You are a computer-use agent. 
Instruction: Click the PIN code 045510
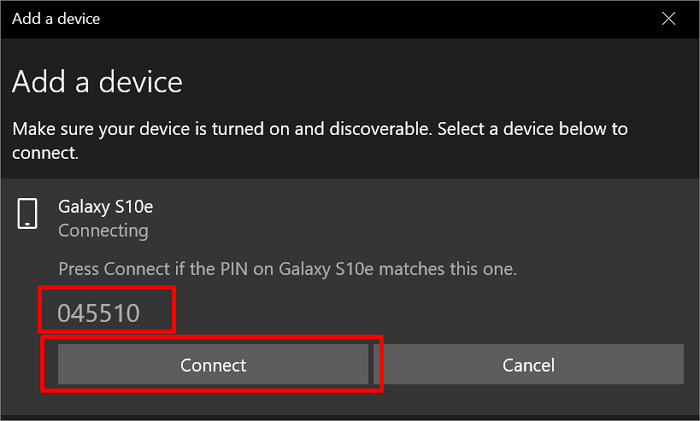98,314
